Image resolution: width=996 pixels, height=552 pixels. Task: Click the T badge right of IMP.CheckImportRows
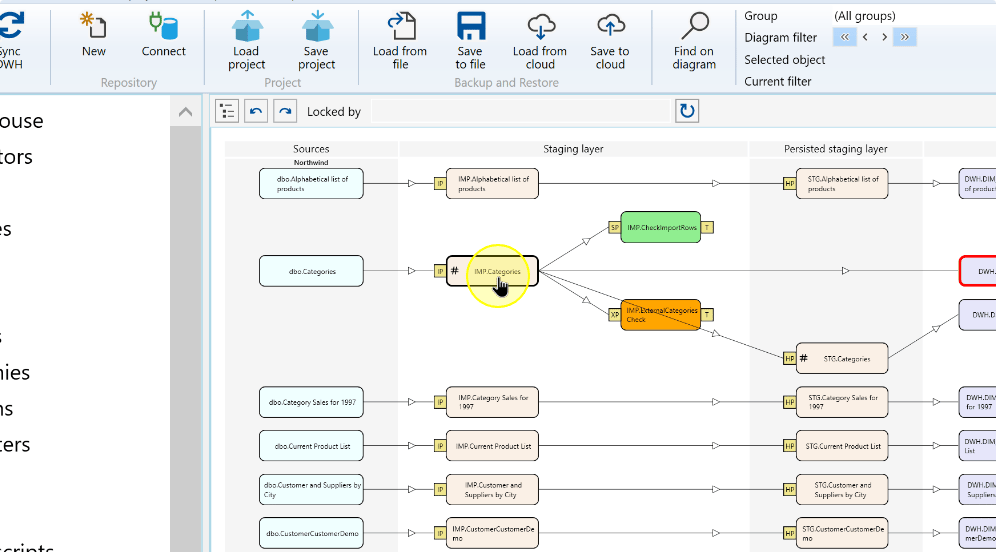click(x=707, y=227)
